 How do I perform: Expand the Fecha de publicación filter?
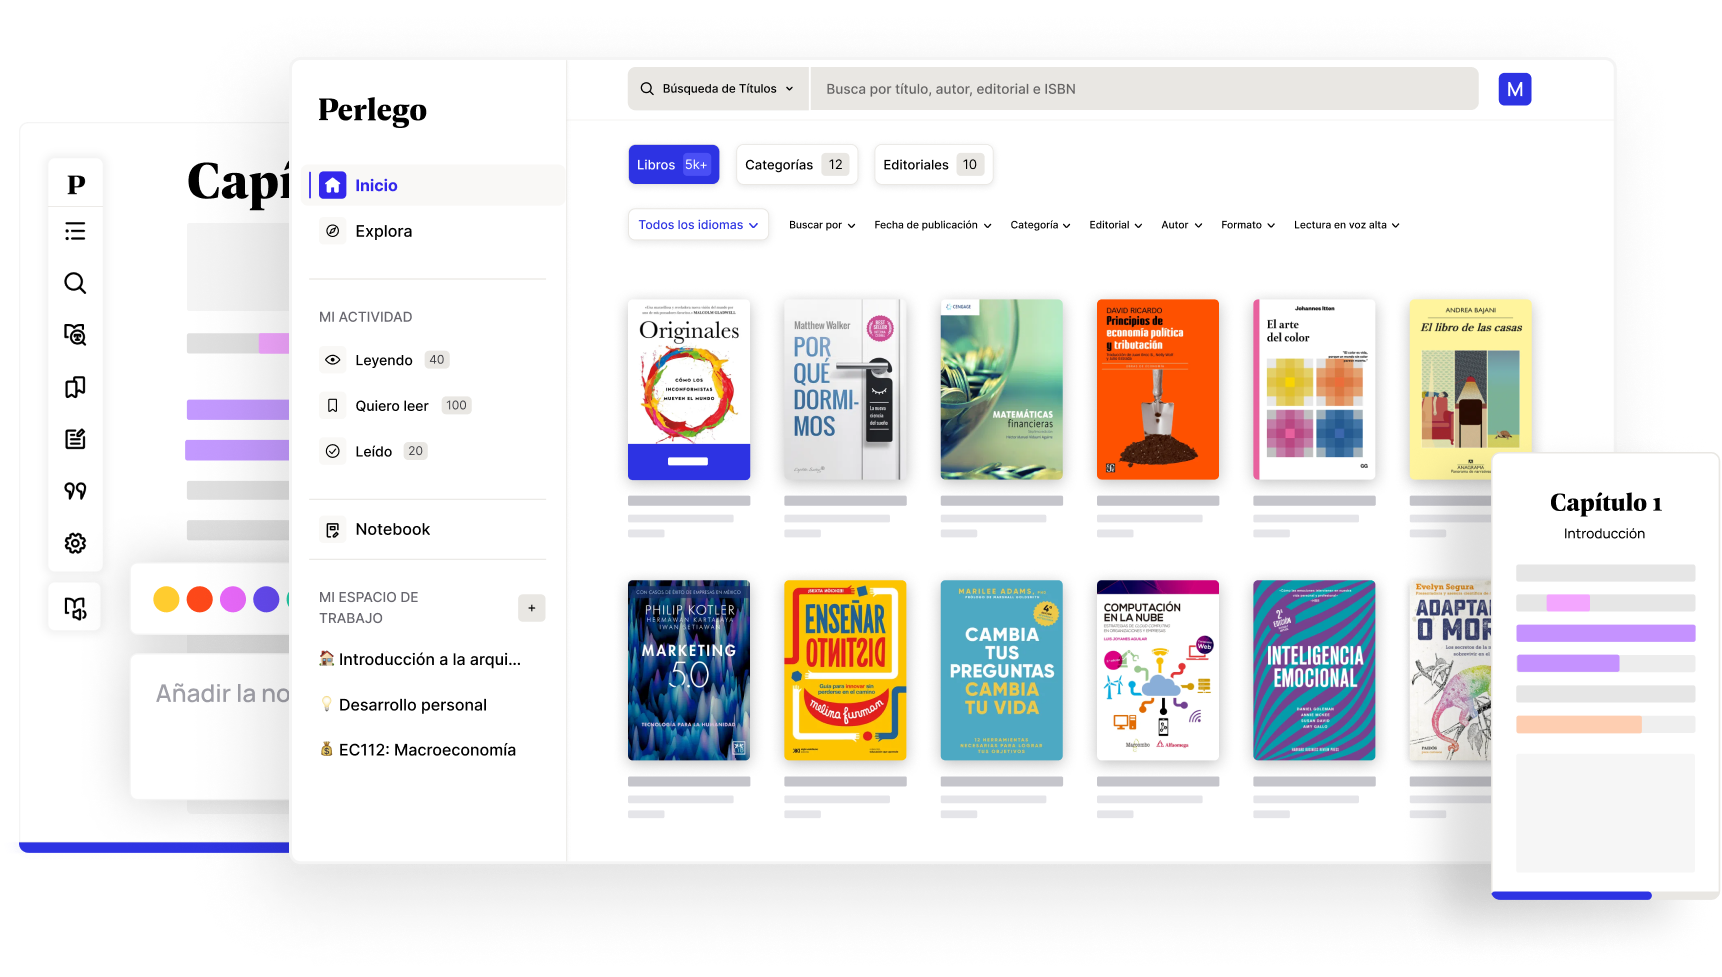click(932, 225)
